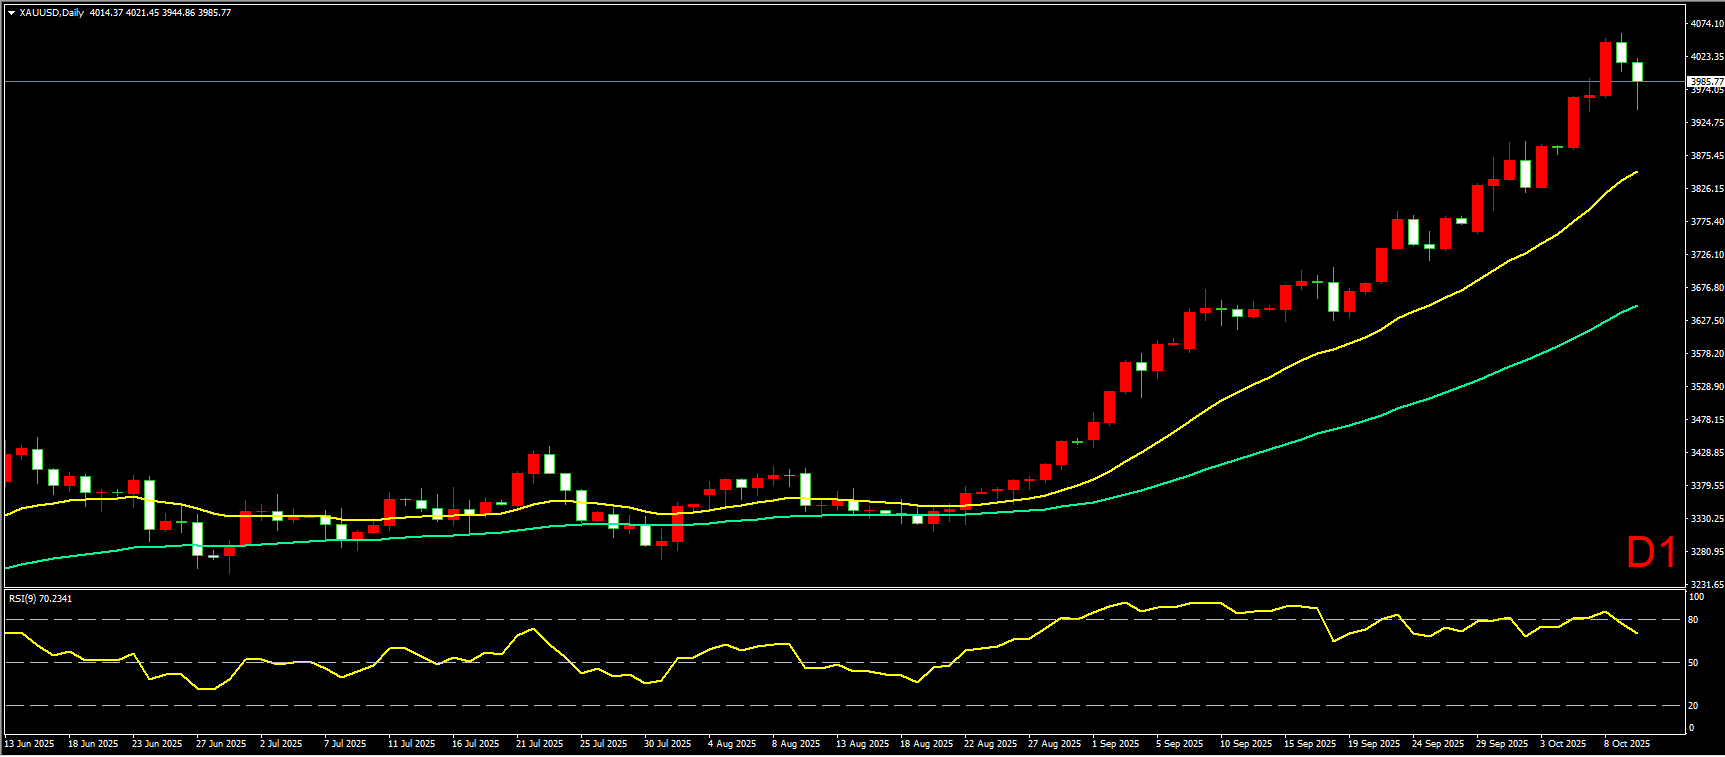Screen dimensions: 1725x757
Task: Click the 18 Aug 2025 date label
Action: [926, 744]
